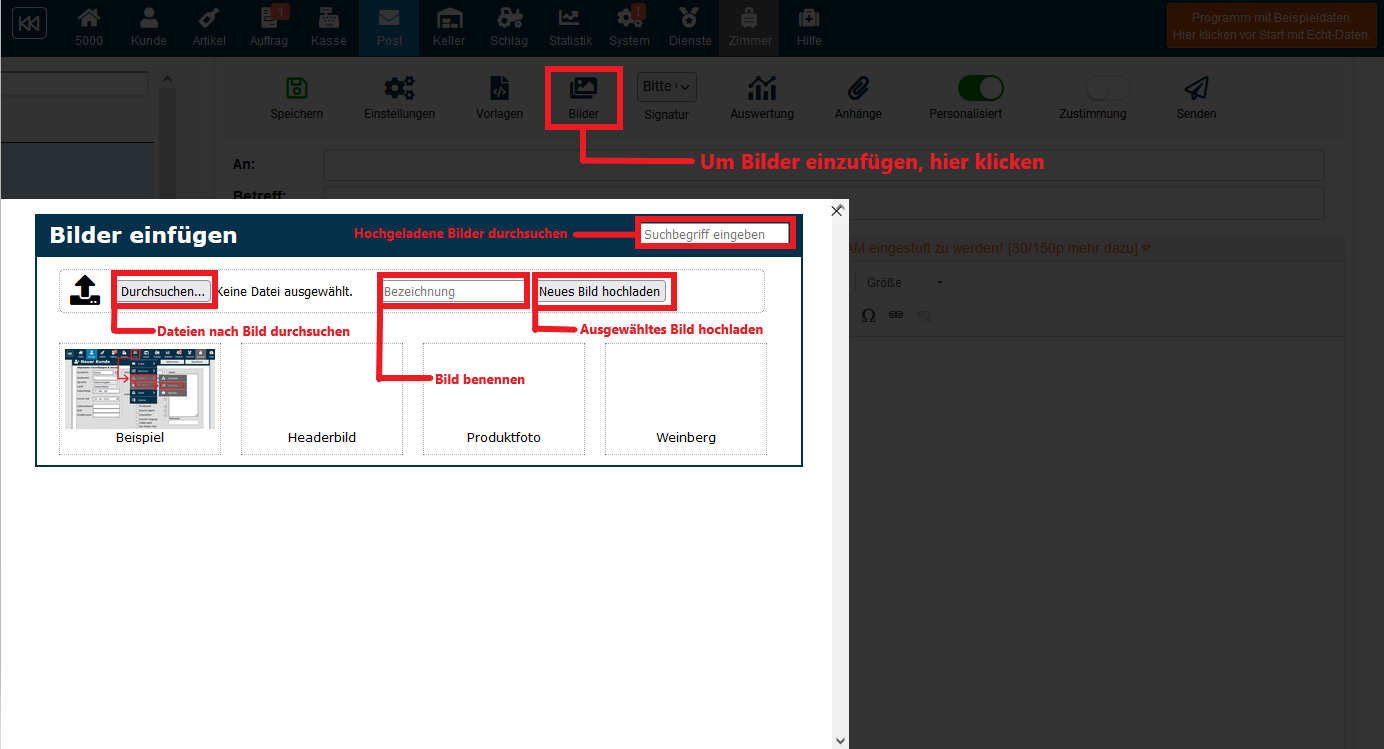1384x749 pixels.
Task: Close the help popup with the X
Action: pos(837,210)
